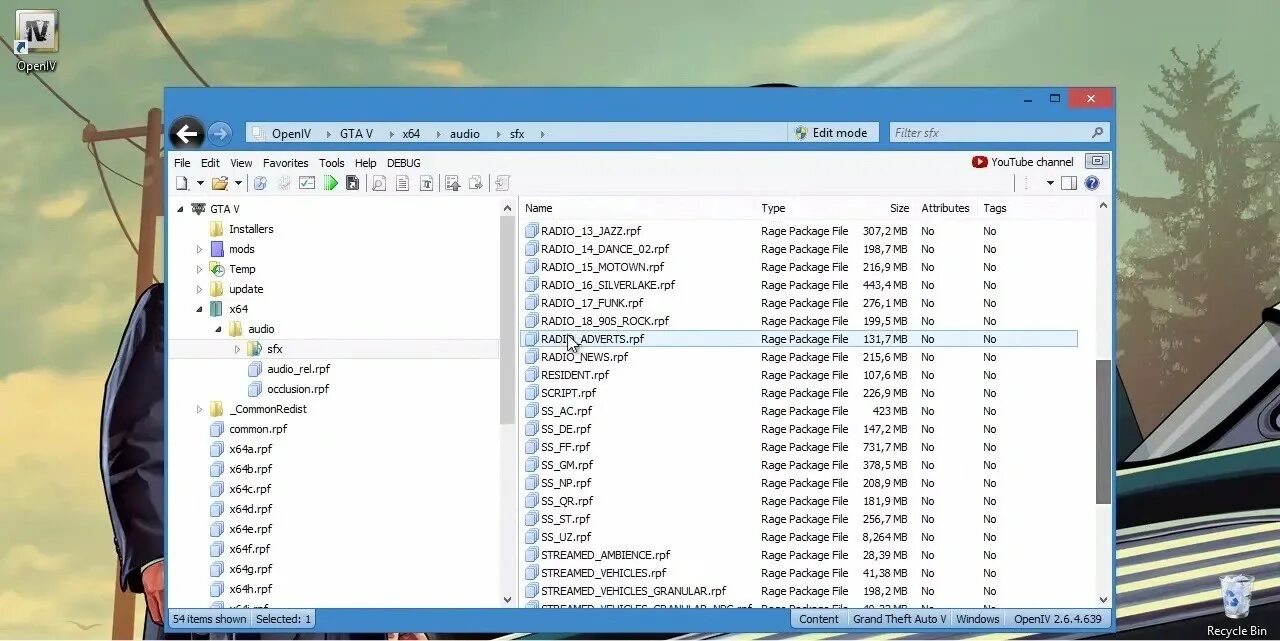Click the Open folder toolbar icon

pyautogui.click(x=220, y=183)
